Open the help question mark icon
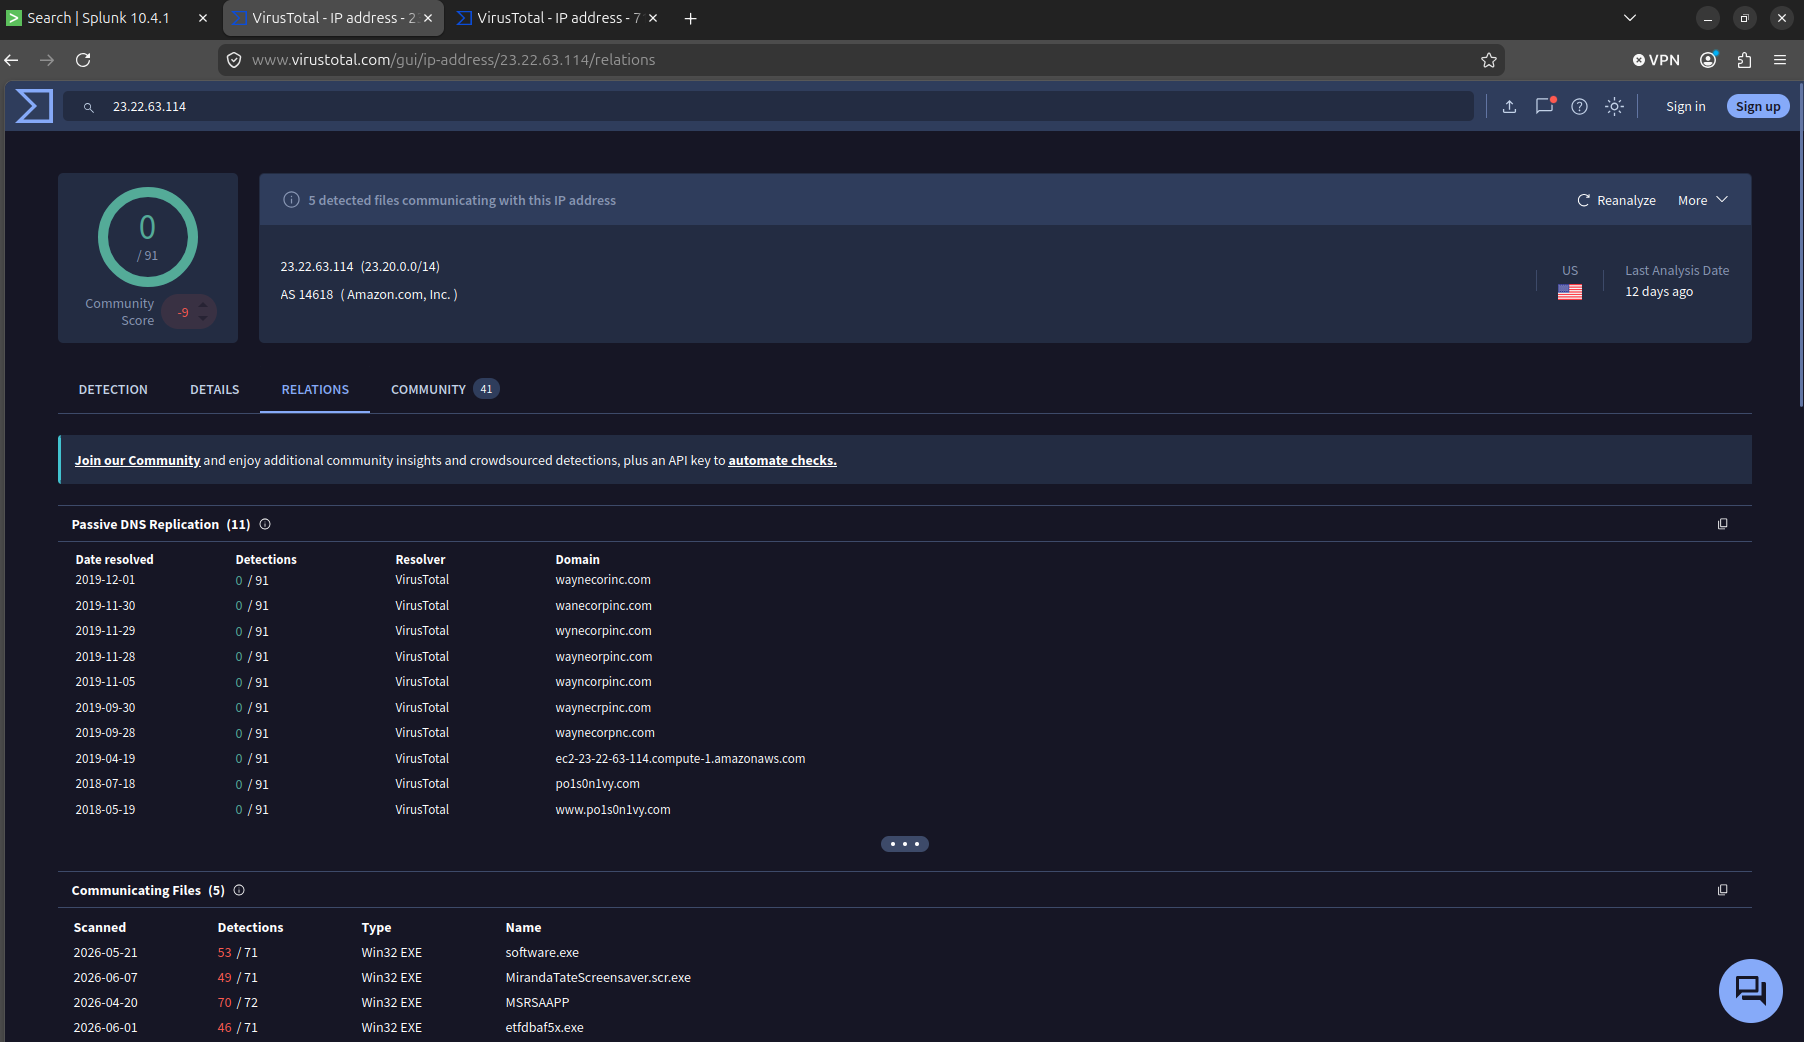 pyautogui.click(x=1579, y=106)
